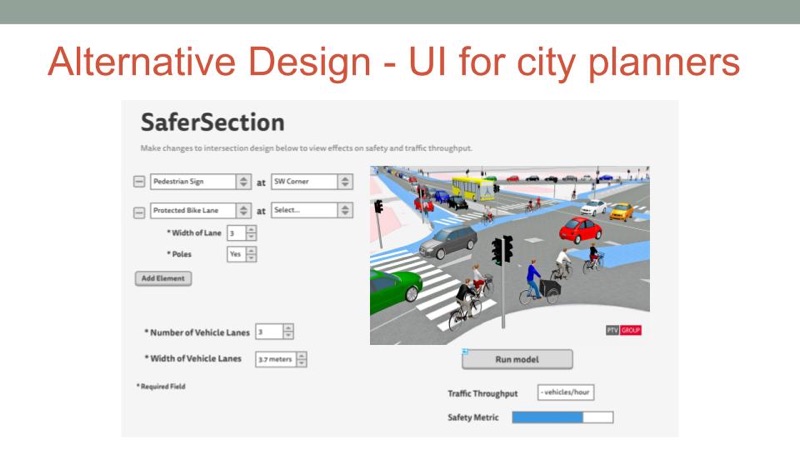Click the SW Corner dropdown arrows

345,182
